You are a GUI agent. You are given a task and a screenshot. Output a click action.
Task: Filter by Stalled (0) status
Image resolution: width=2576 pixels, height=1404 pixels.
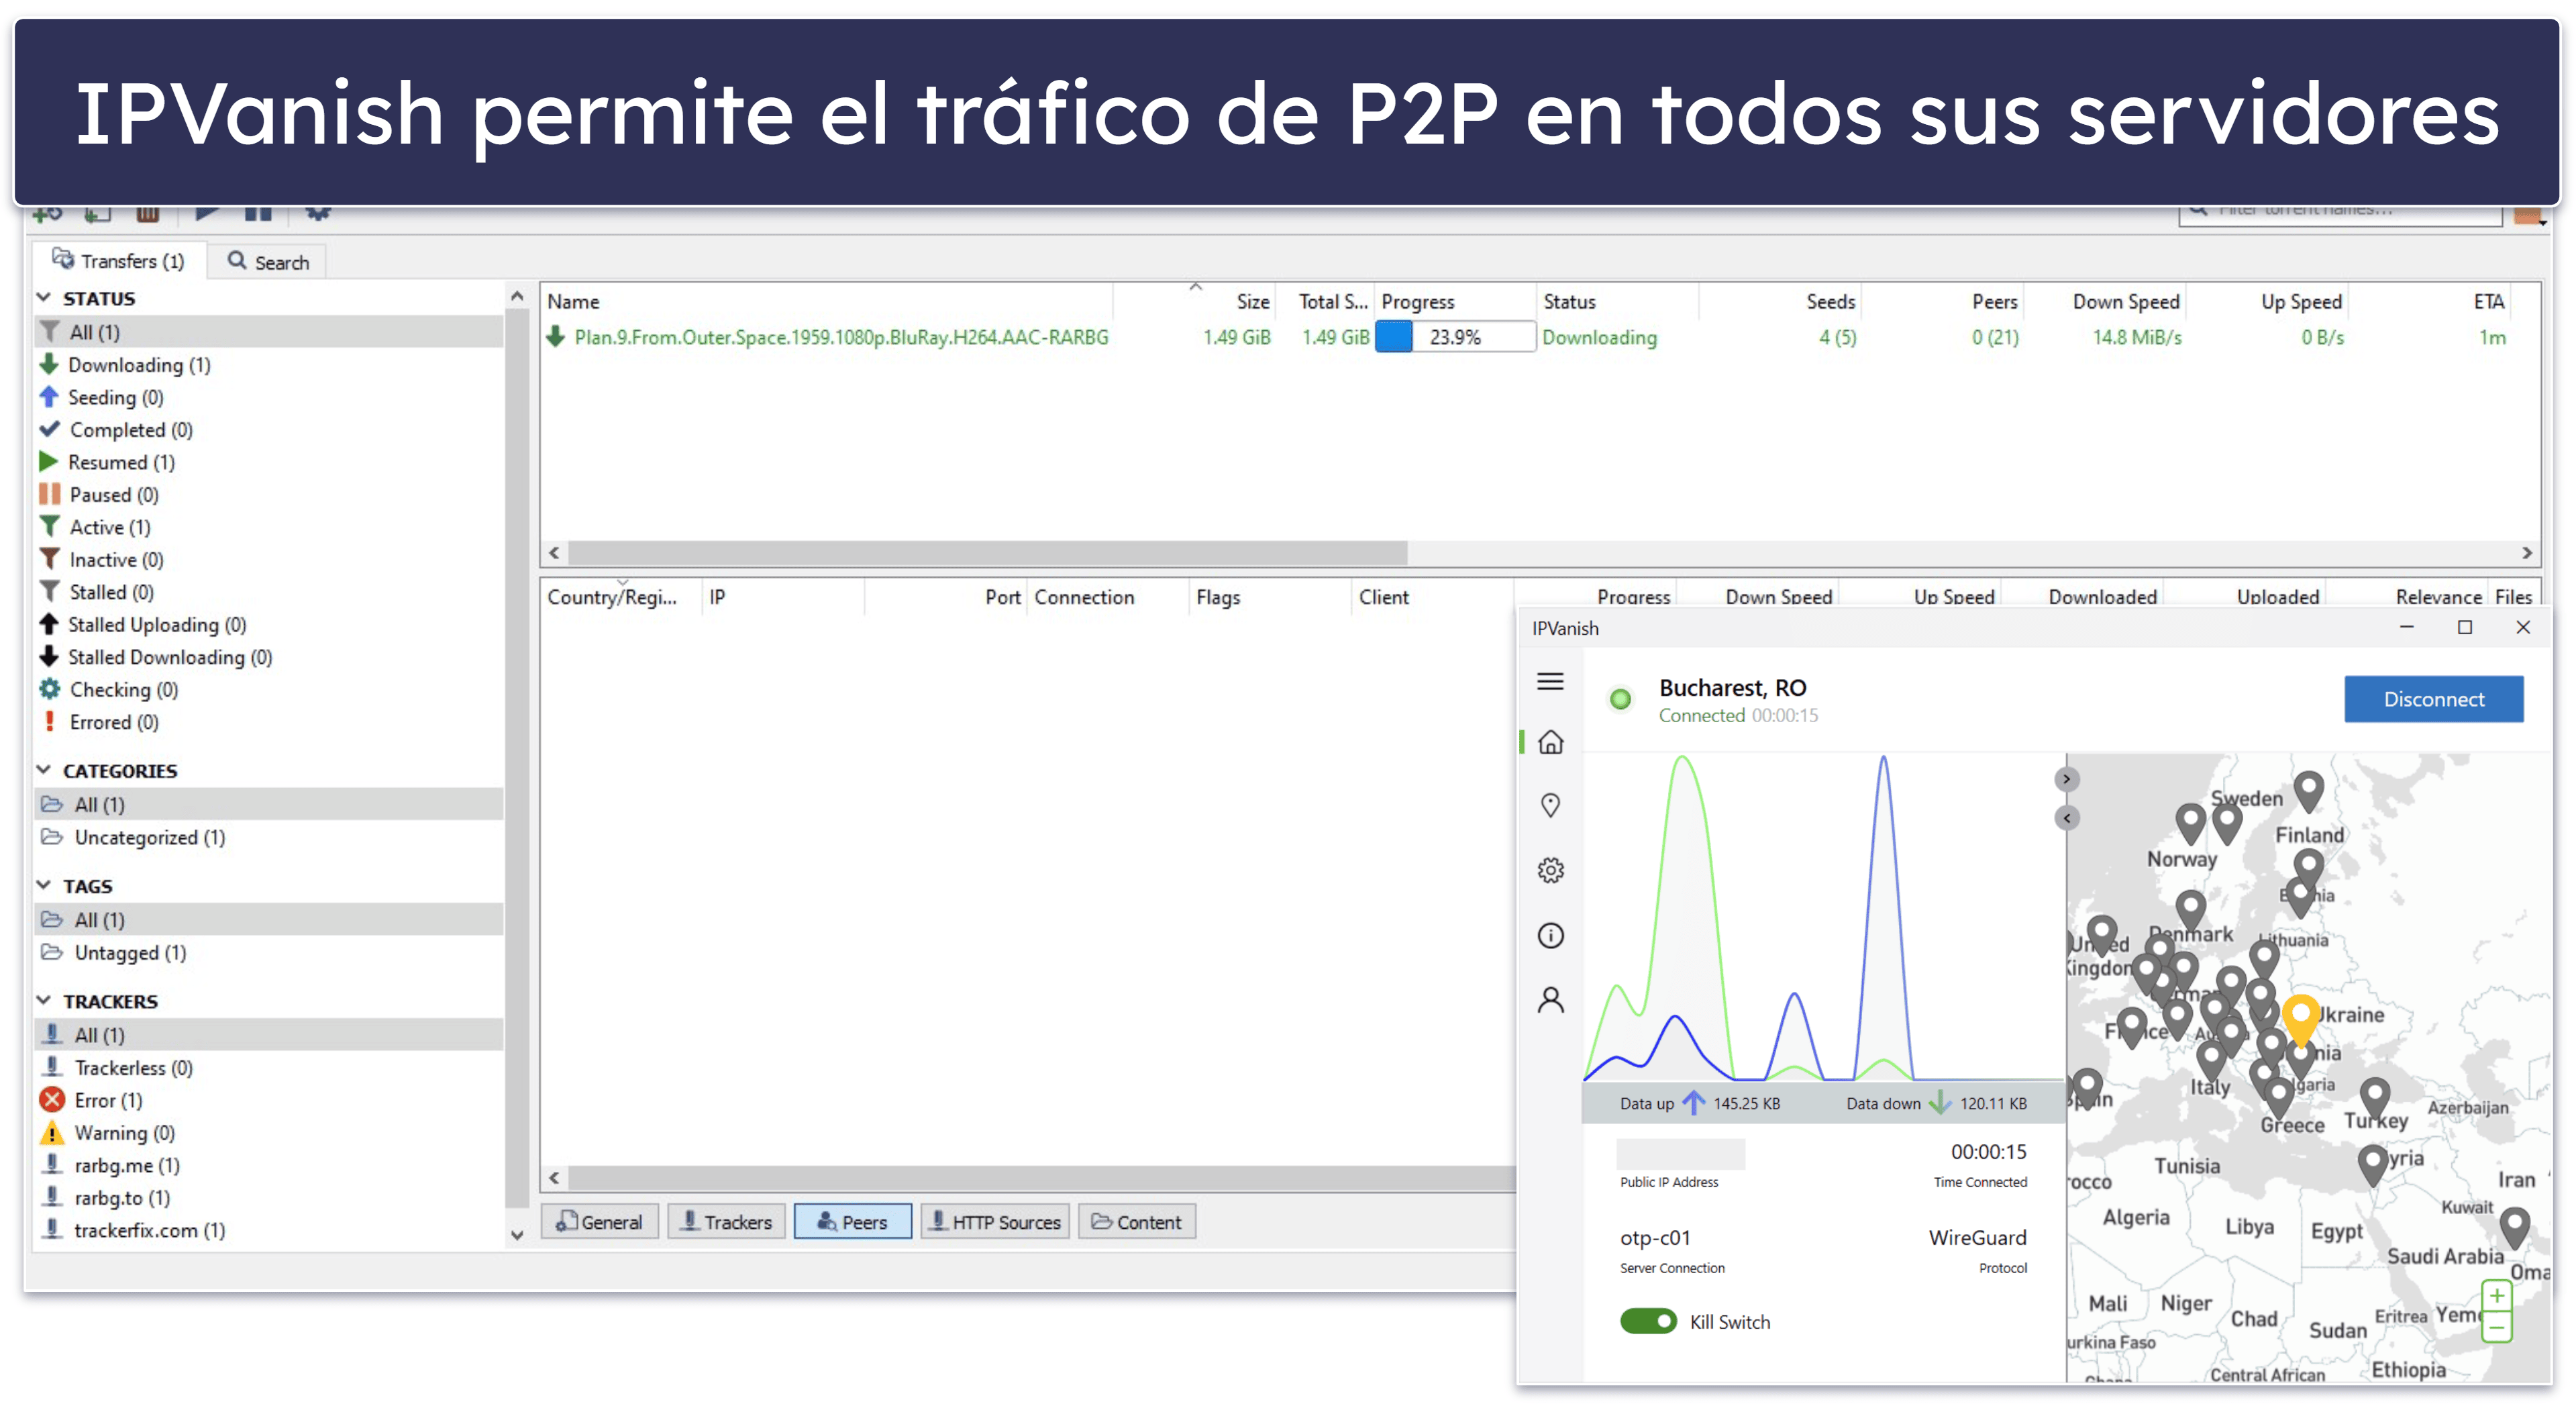pos(268,592)
